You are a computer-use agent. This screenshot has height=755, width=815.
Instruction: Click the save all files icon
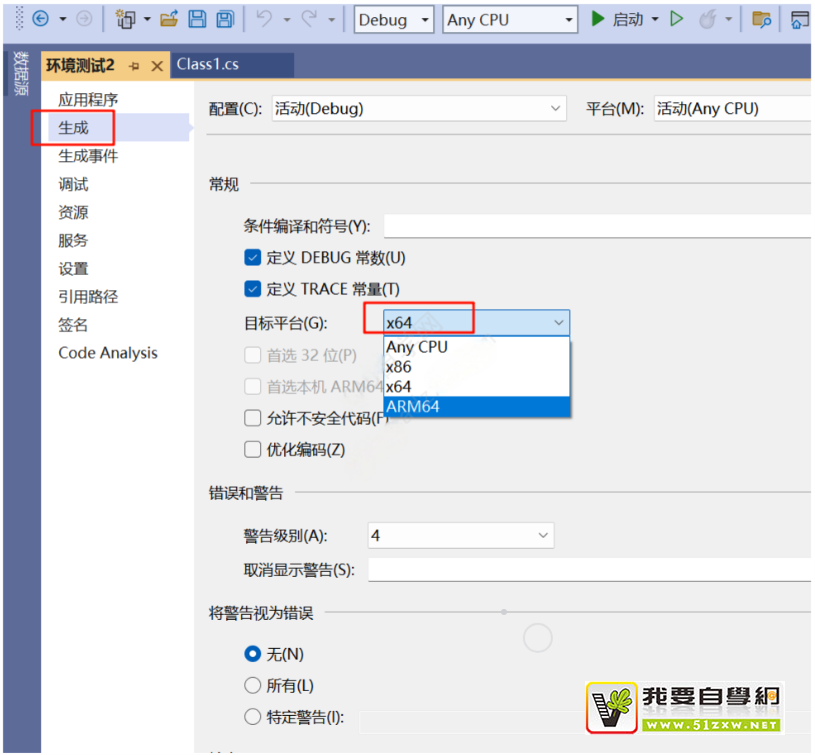225,19
